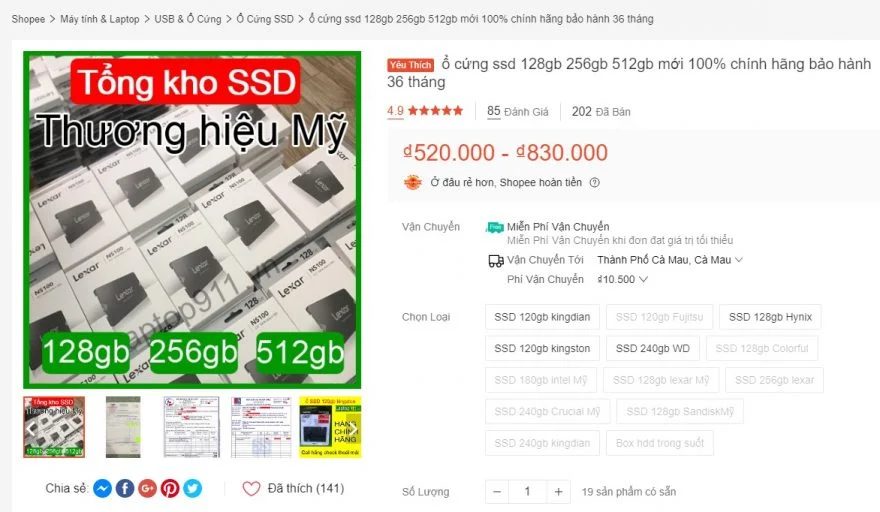The width and height of the screenshot is (880, 512).
Task: Share product on Facebook
Action: (125, 488)
